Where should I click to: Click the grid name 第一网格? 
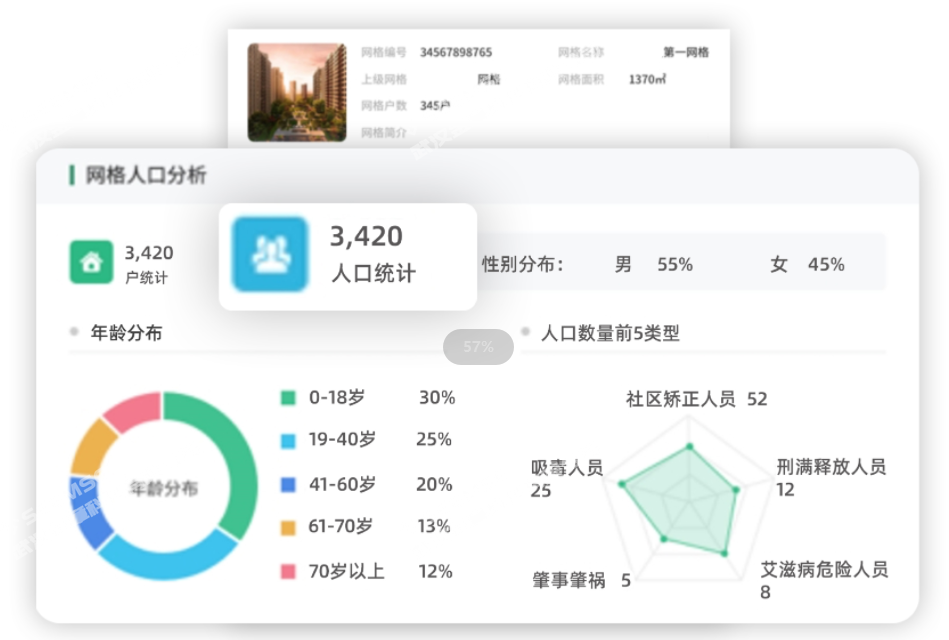686,52
